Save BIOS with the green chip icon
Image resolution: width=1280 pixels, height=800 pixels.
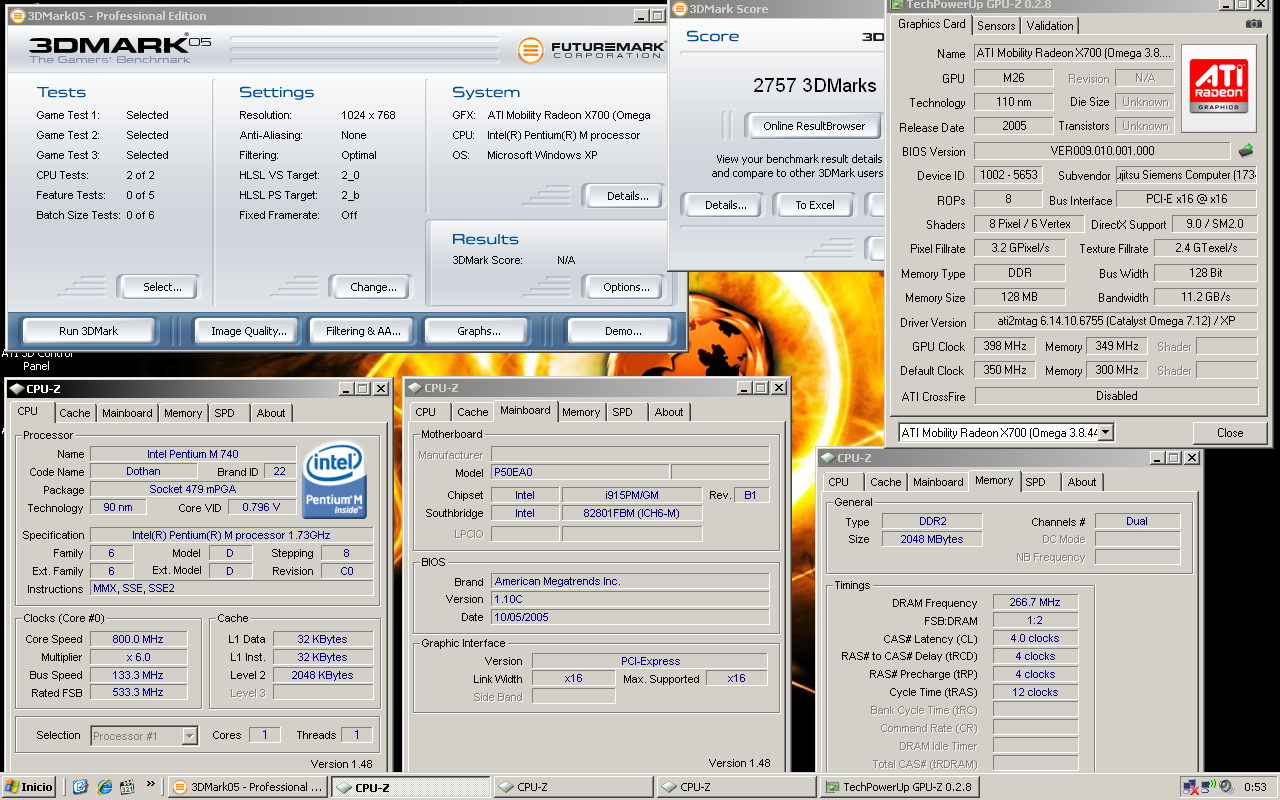(x=1246, y=151)
